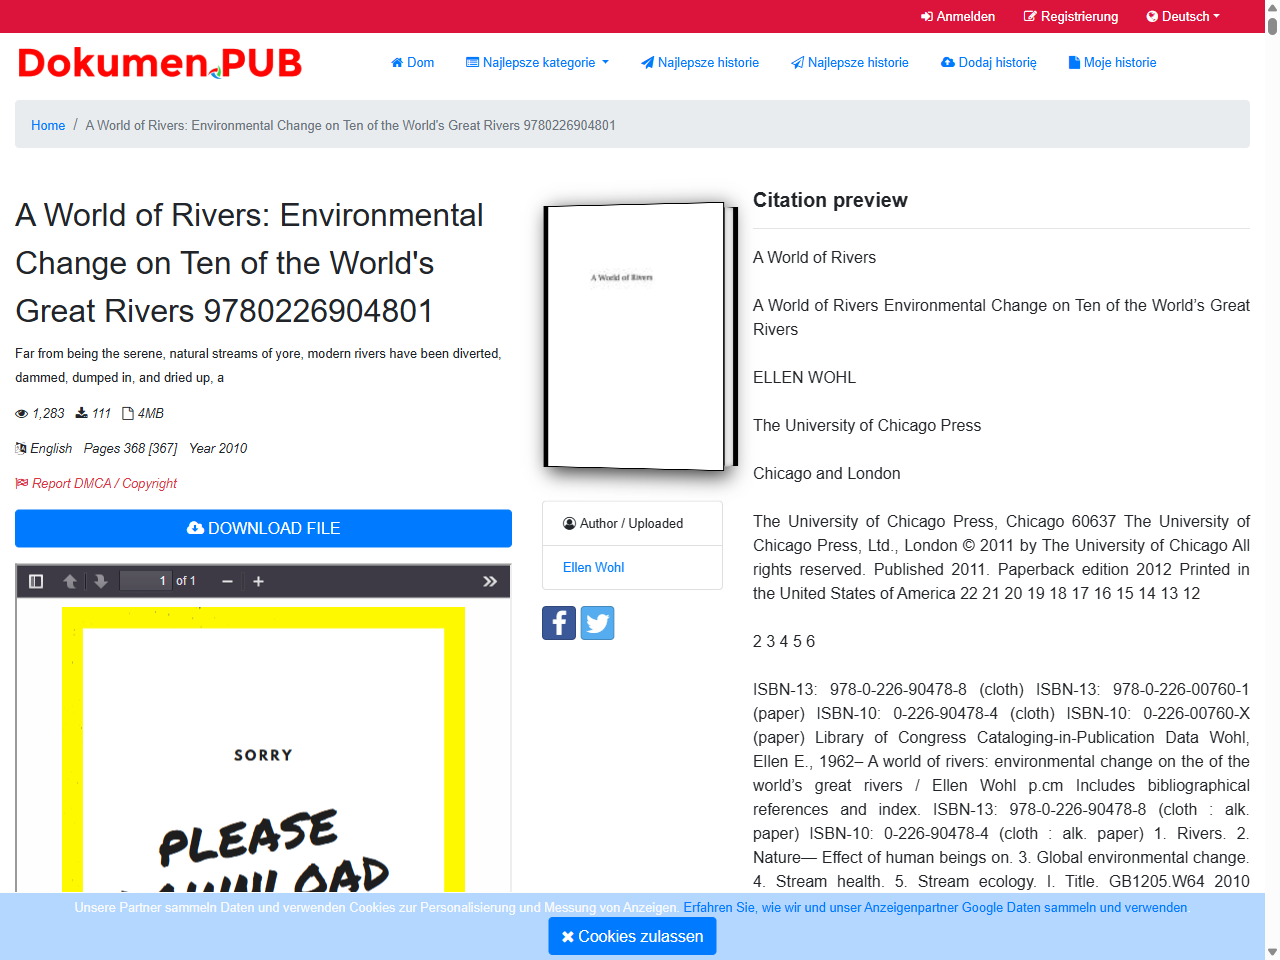1280x960 pixels.
Task: Zoom in using the plus icon
Action: coord(258,581)
